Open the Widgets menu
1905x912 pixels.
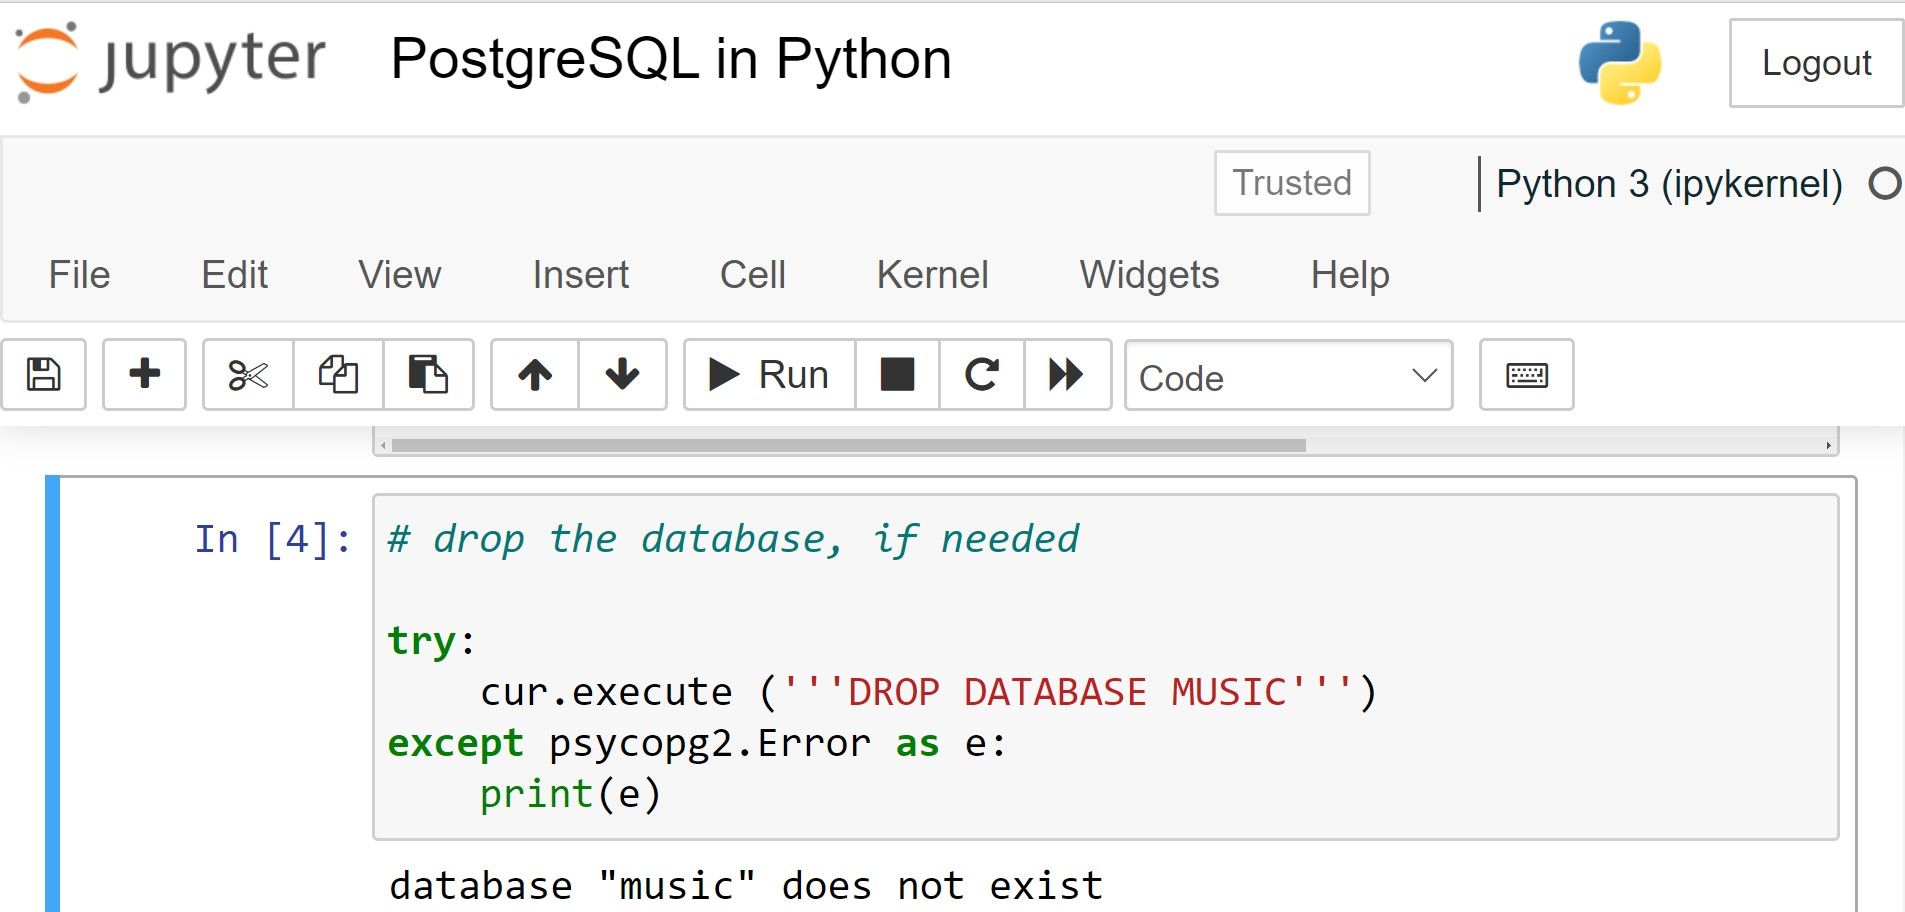point(1149,275)
